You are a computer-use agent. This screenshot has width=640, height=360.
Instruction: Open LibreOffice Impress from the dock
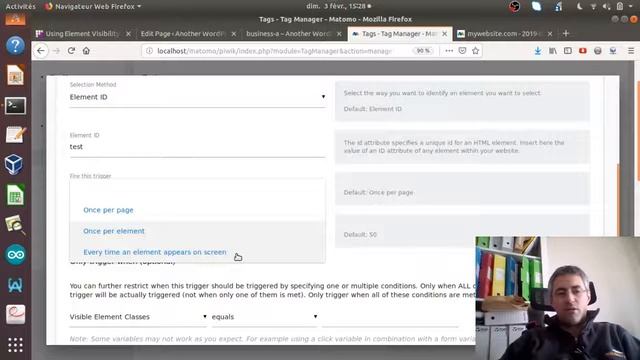15,76
